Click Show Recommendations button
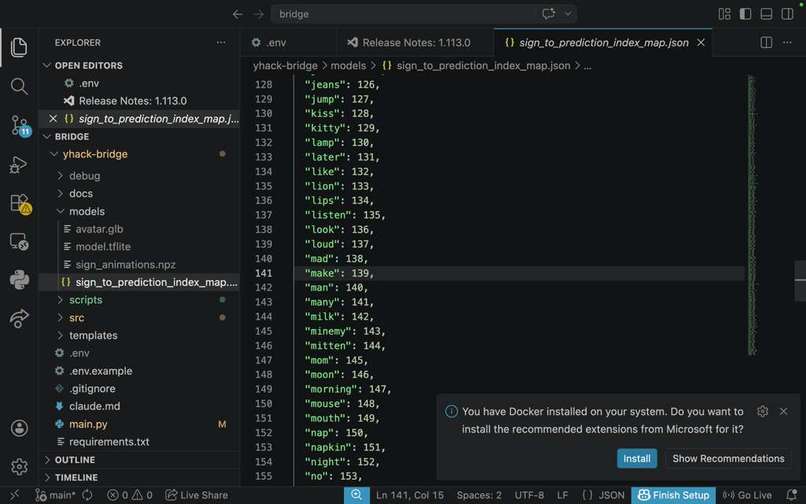This screenshot has width=806, height=504. tap(728, 458)
